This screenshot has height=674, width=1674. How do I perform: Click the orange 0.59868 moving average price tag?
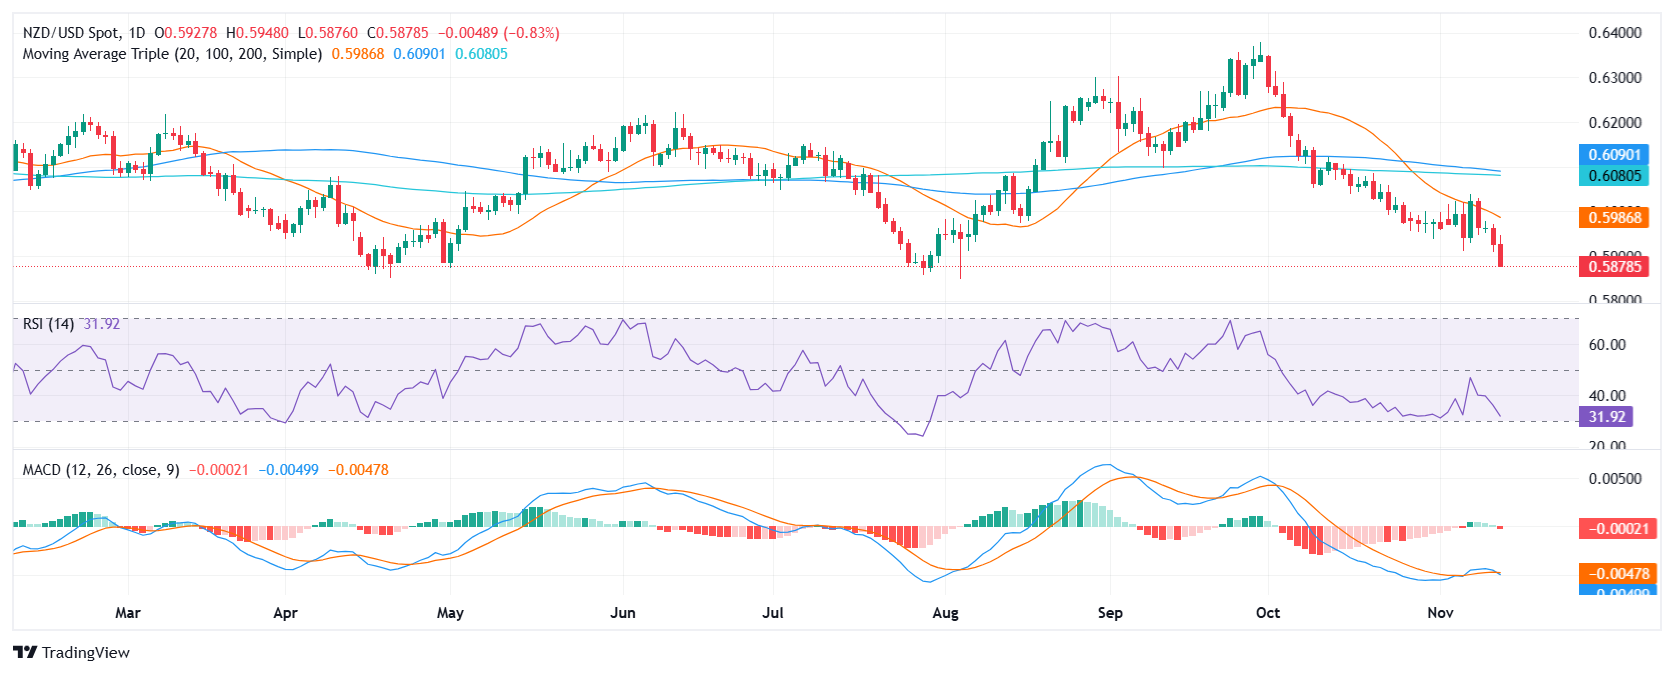(1614, 218)
